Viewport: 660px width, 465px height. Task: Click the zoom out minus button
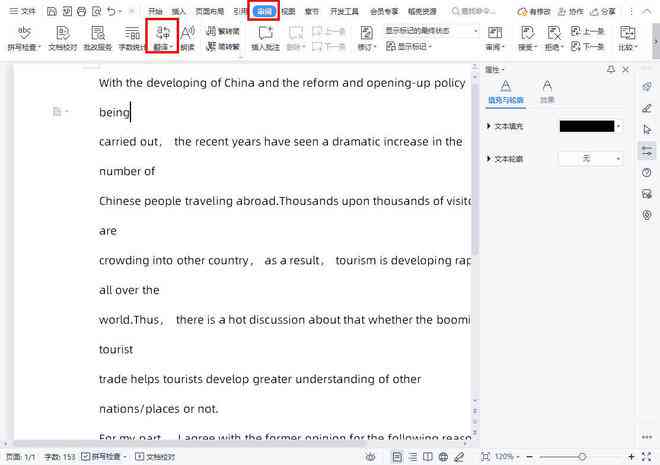[x=530, y=457]
